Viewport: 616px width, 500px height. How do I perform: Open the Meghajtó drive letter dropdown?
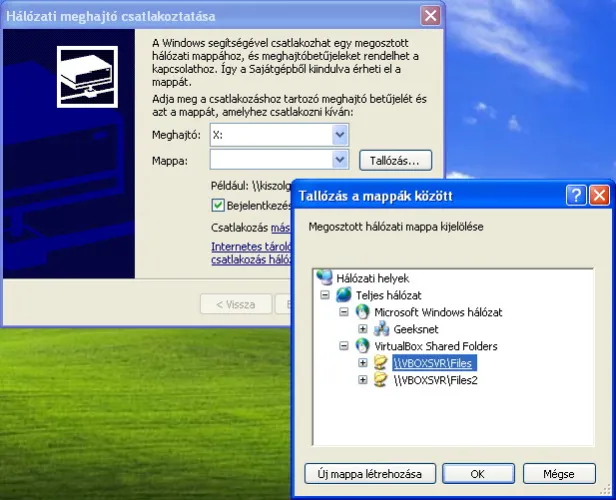[340, 135]
